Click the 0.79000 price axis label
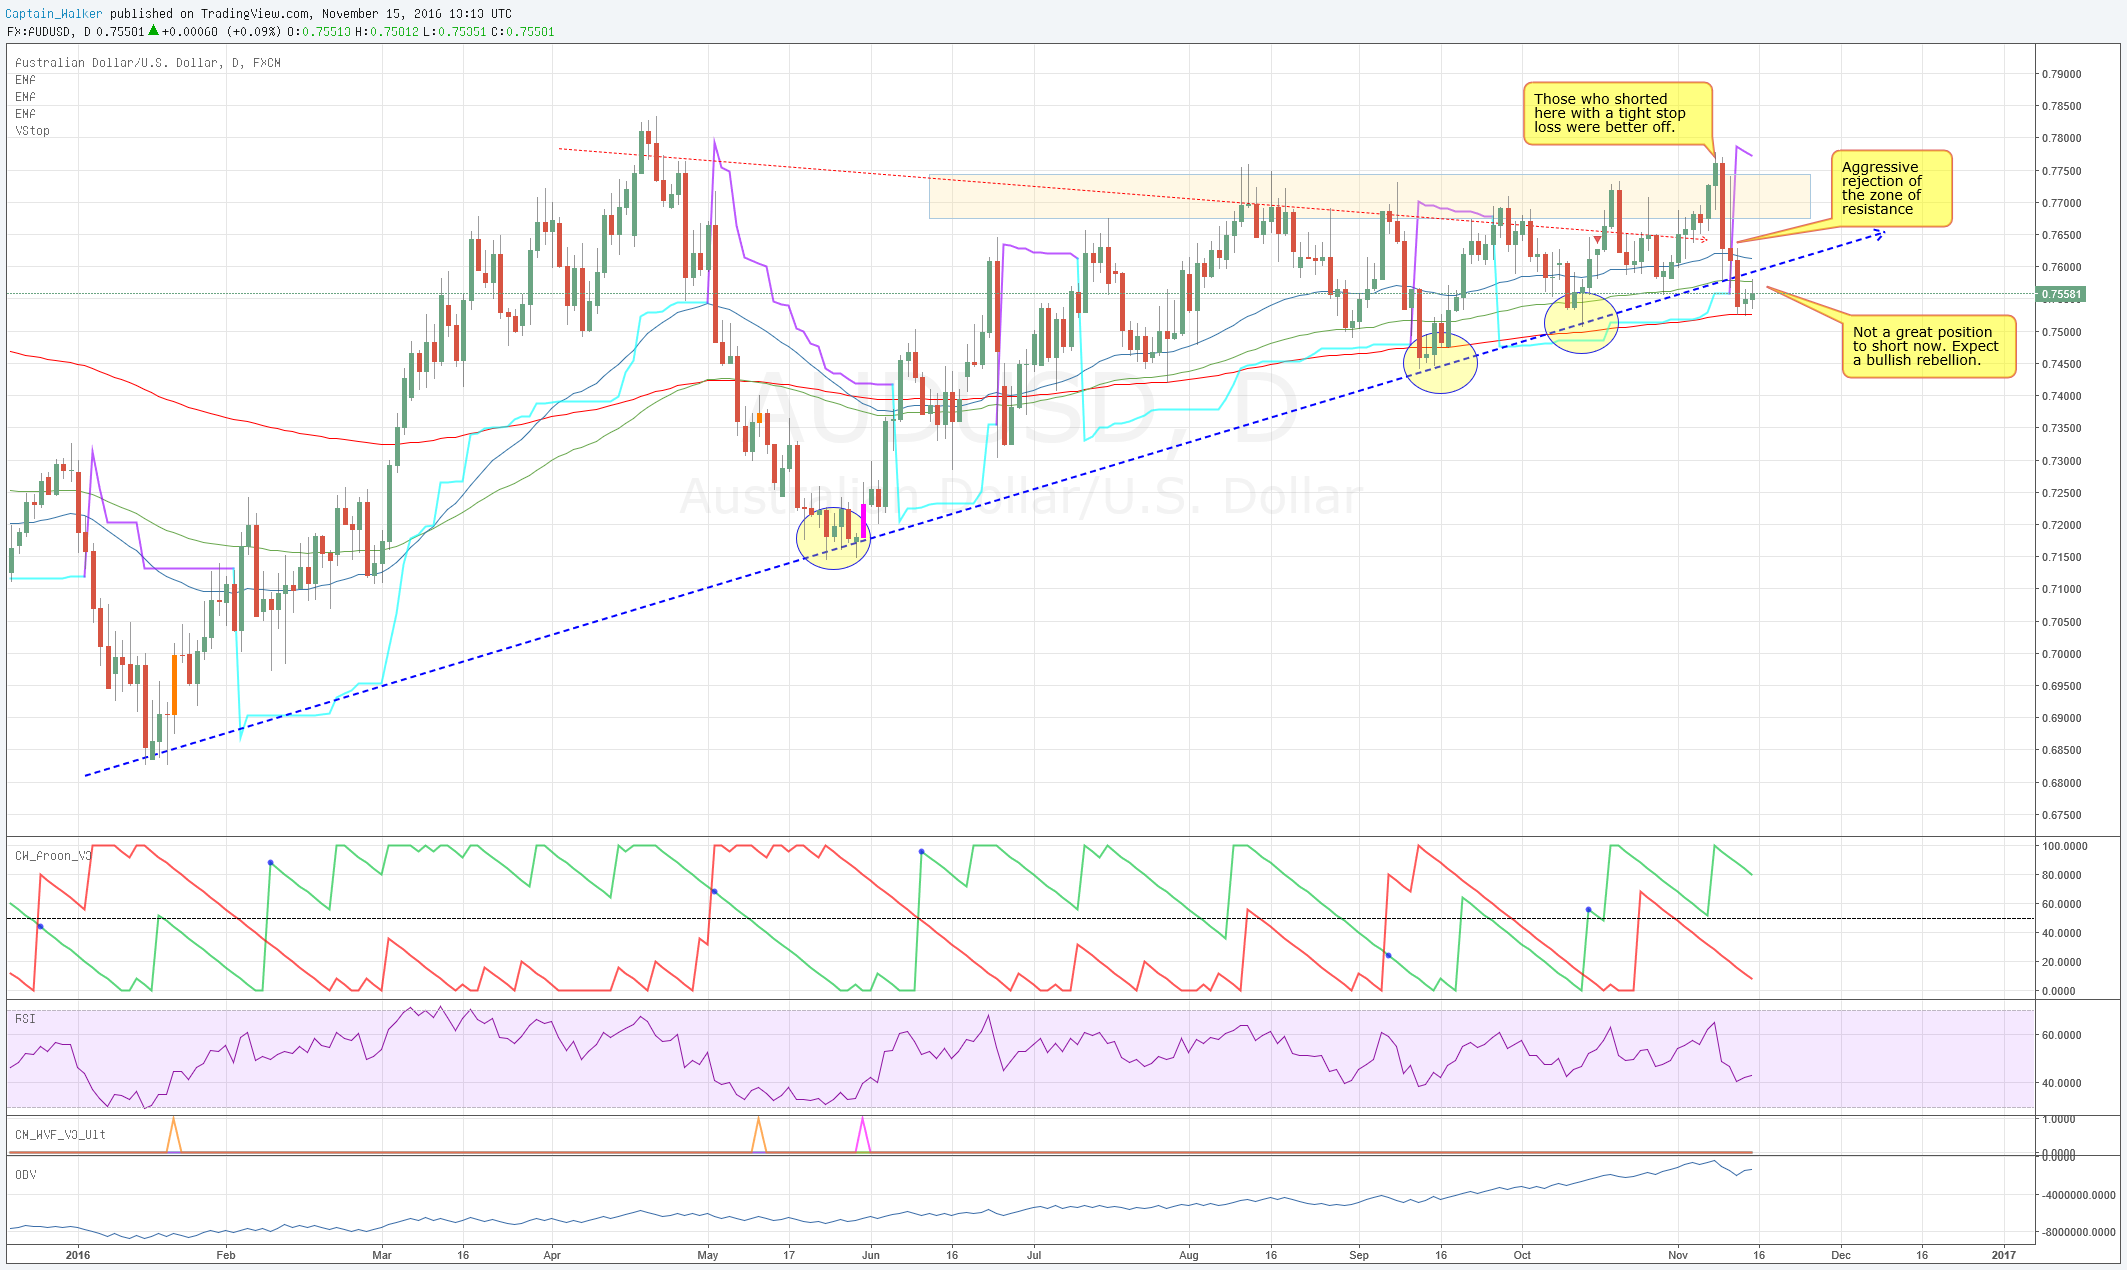This screenshot has width=2127, height=1270. click(2061, 75)
